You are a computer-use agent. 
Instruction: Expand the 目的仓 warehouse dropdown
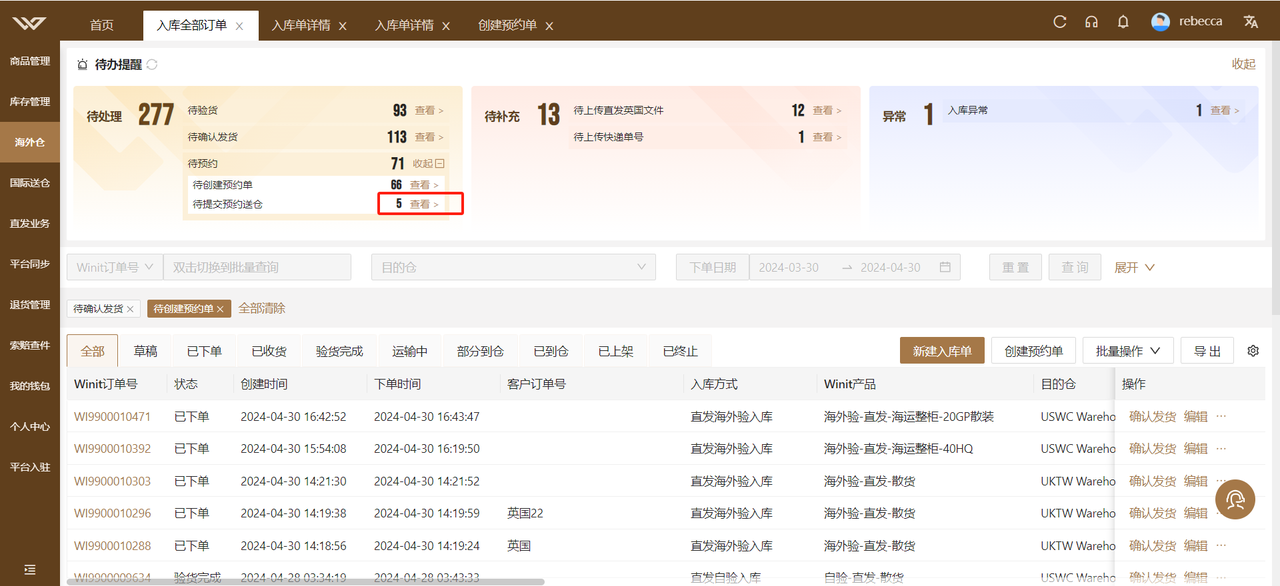pyautogui.click(x=513, y=267)
